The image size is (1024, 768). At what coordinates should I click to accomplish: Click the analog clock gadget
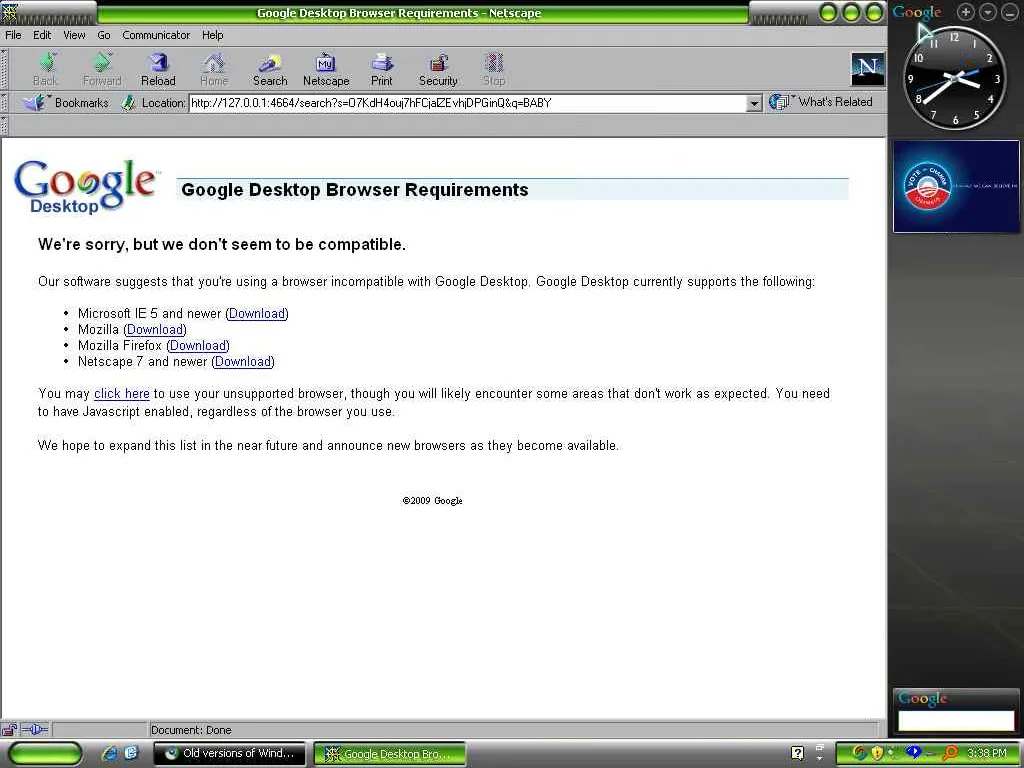tap(955, 78)
